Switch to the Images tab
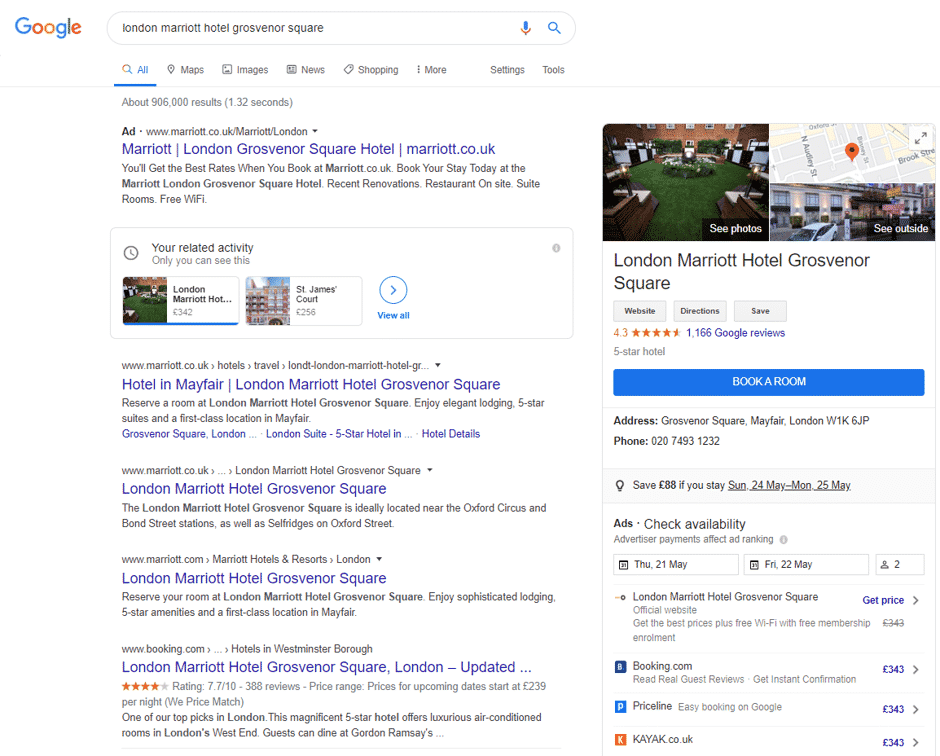940x756 pixels. (x=245, y=70)
